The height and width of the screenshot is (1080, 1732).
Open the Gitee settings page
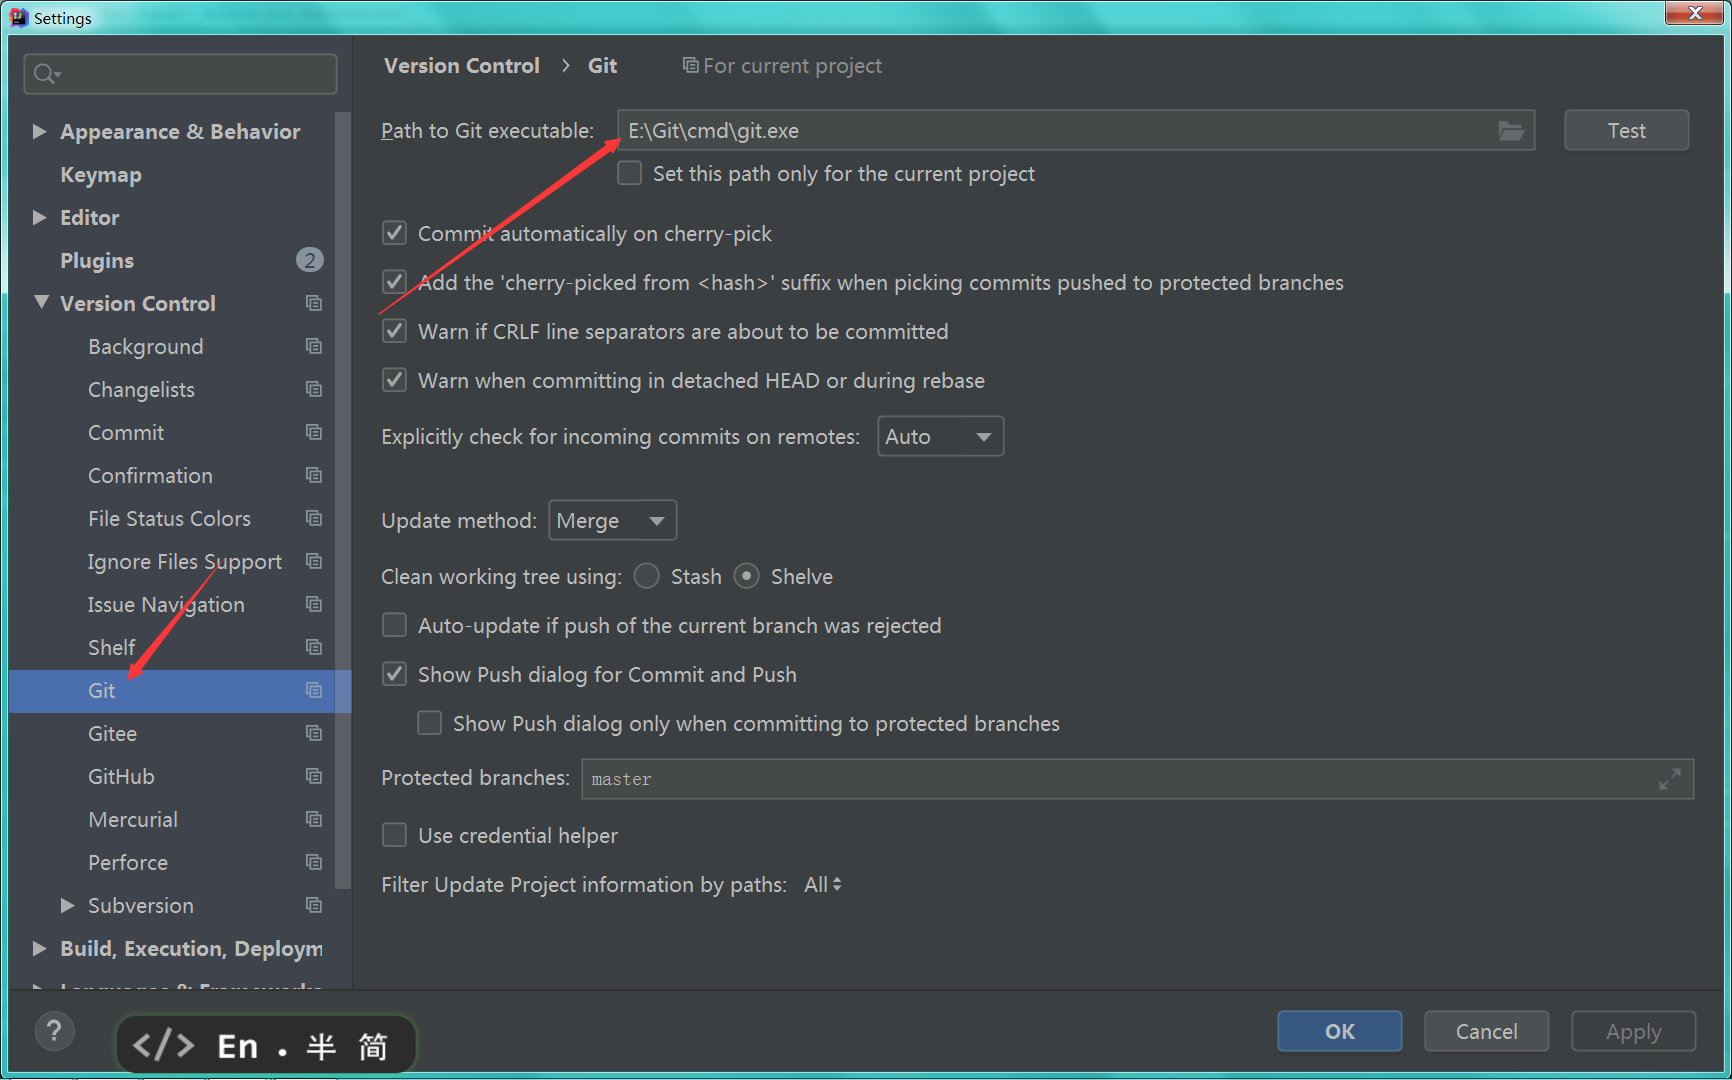tap(112, 734)
